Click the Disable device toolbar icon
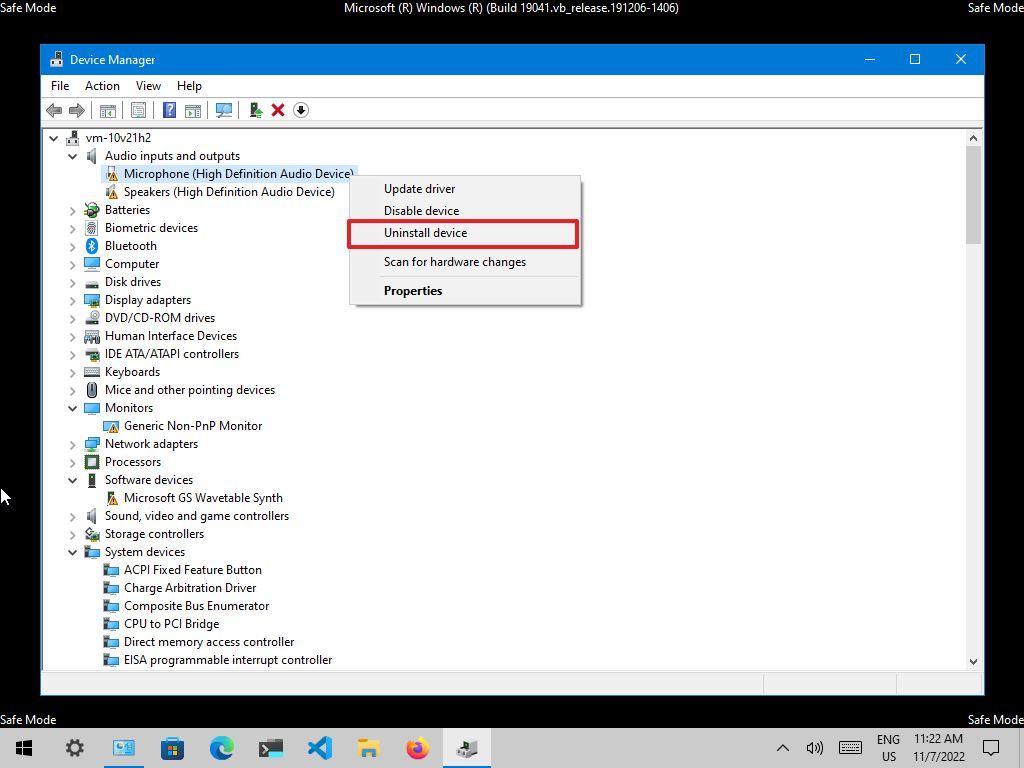This screenshot has height=768, width=1024. click(x=300, y=110)
